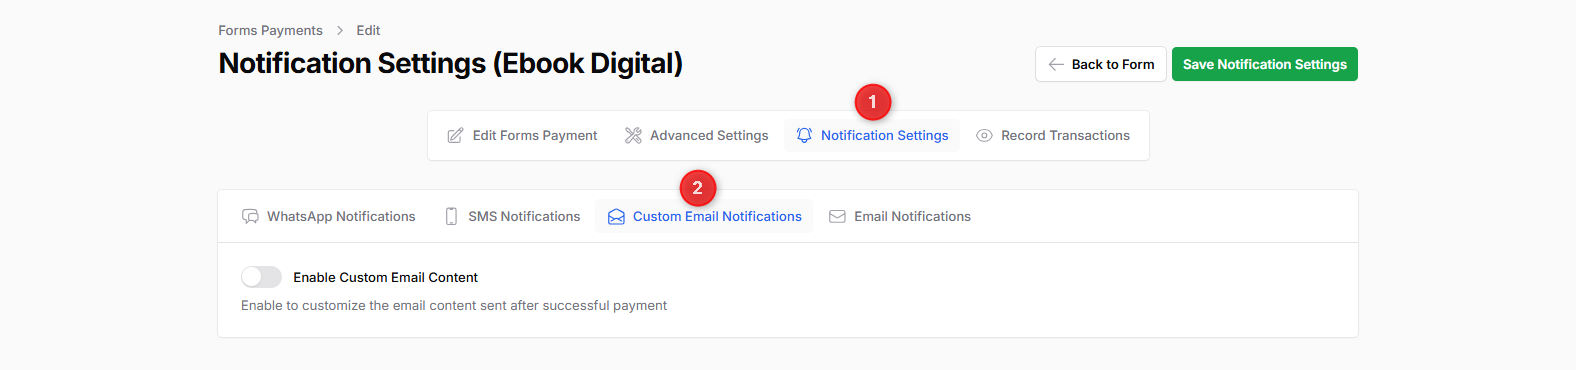Click the Enable Custom Email Content label
This screenshot has height=370, width=1576.
pos(385,277)
